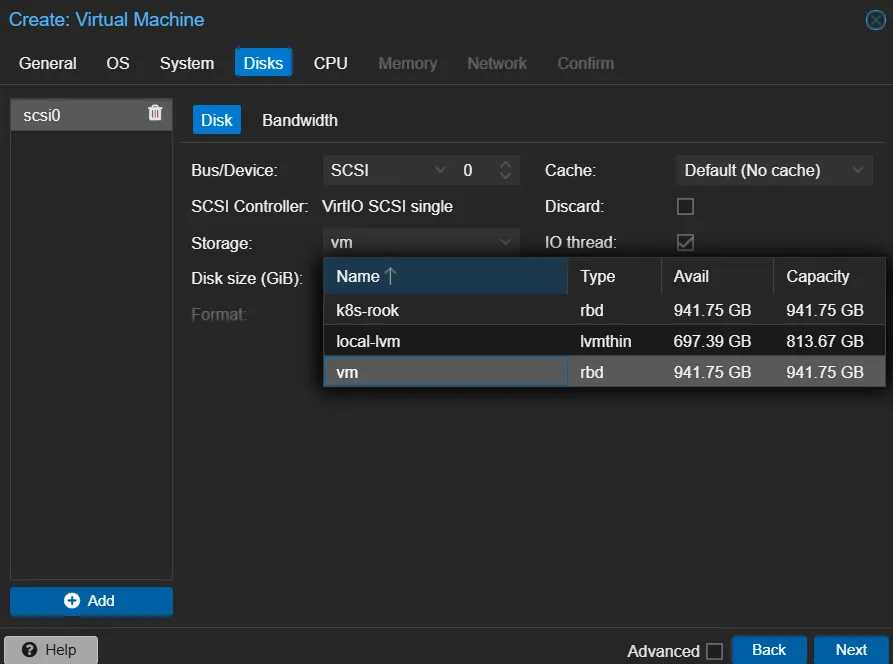
Task: Click the 697.39 GB available cell
Action: point(718,341)
